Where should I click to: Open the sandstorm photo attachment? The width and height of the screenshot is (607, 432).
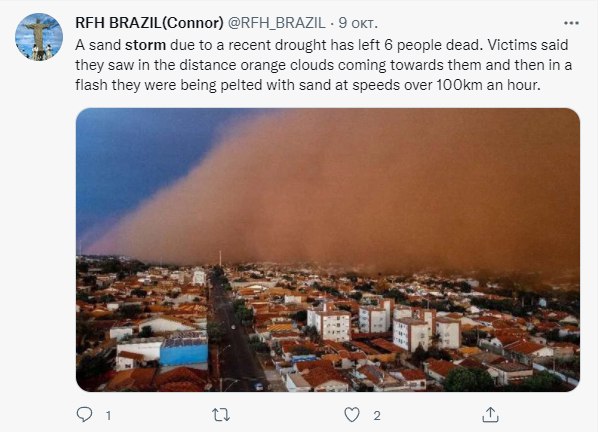click(x=328, y=249)
